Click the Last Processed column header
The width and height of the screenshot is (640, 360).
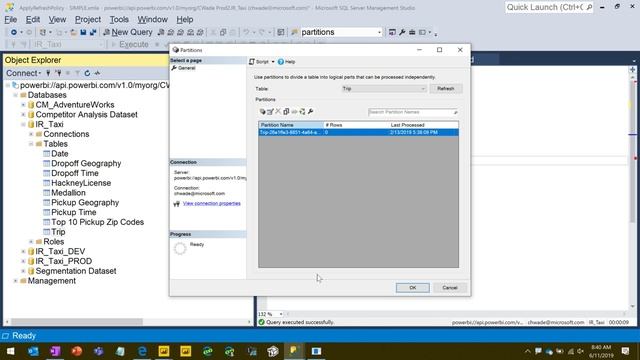click(424, 125)
